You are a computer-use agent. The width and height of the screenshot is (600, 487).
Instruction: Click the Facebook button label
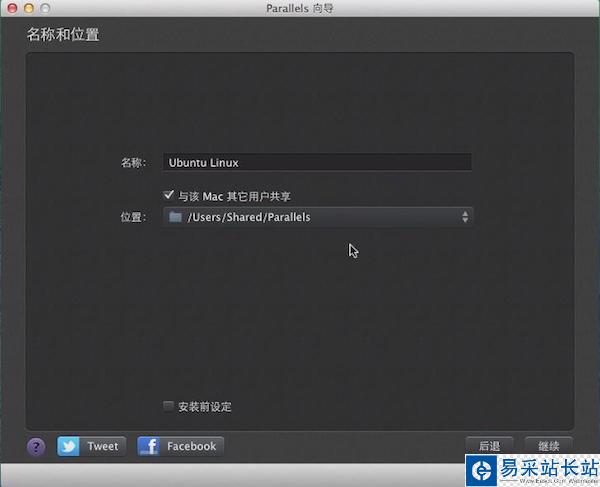coord(191,446)
